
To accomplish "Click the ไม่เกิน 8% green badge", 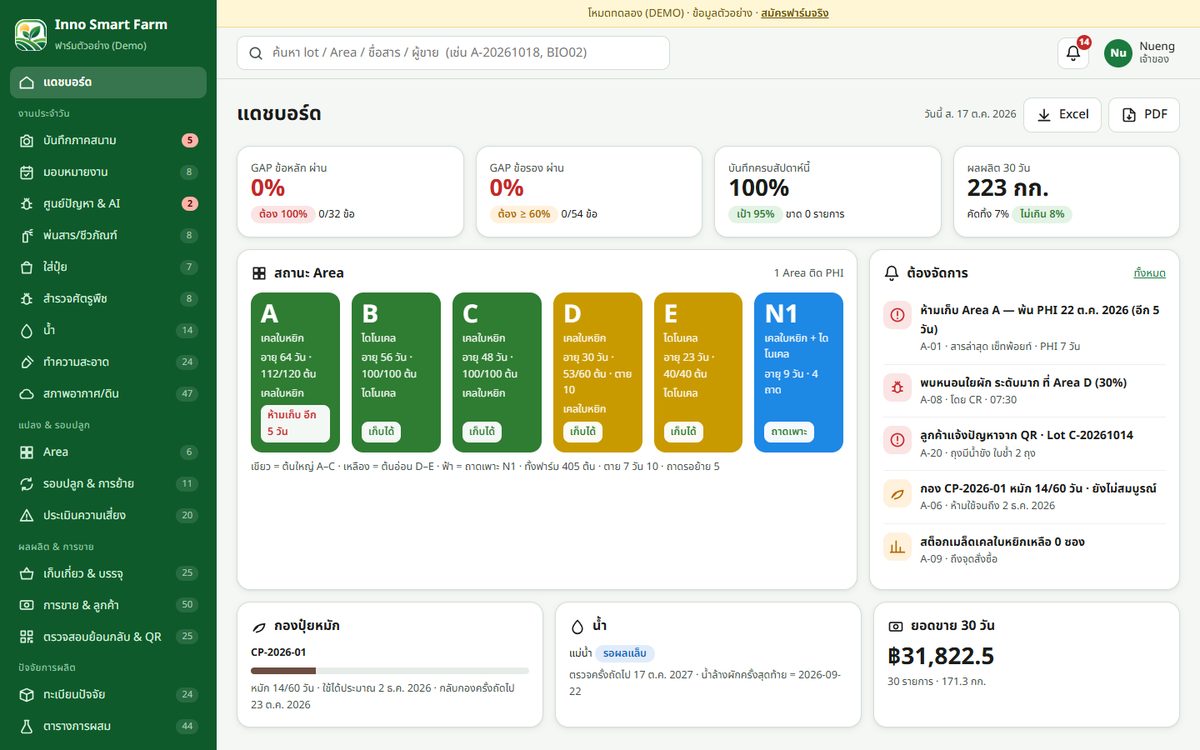I will (x=1042, y=214).
